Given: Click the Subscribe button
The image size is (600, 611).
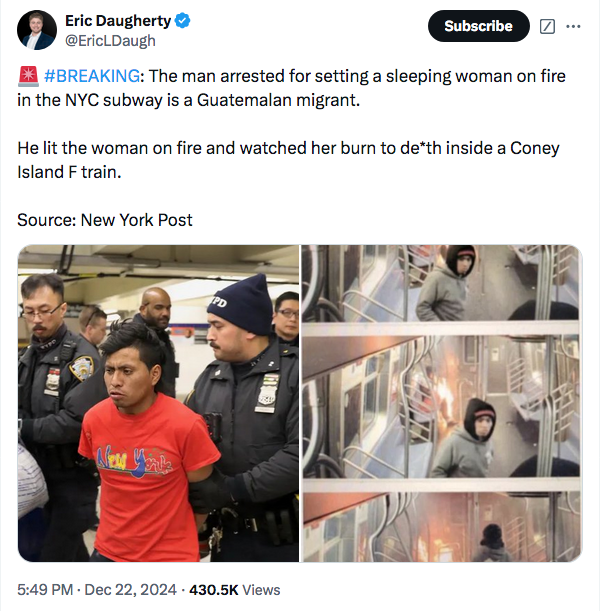Looking at the screenshot, I should (479, 26).
